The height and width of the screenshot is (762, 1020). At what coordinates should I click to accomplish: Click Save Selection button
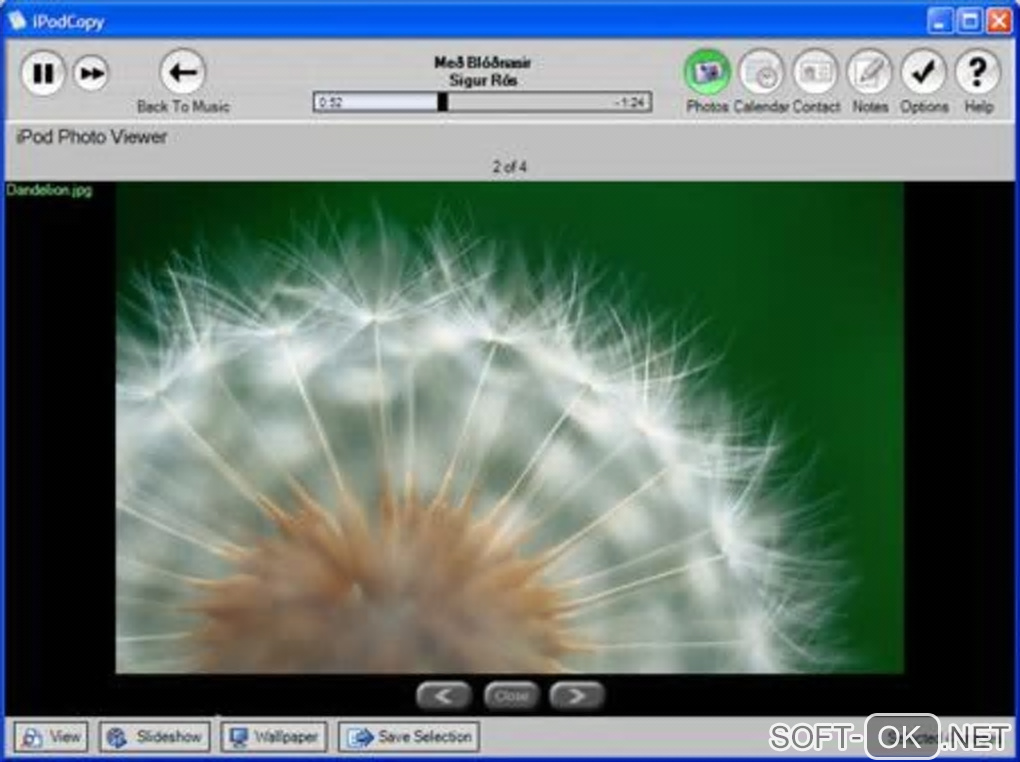pyautogui.click(x=409, y=737)
